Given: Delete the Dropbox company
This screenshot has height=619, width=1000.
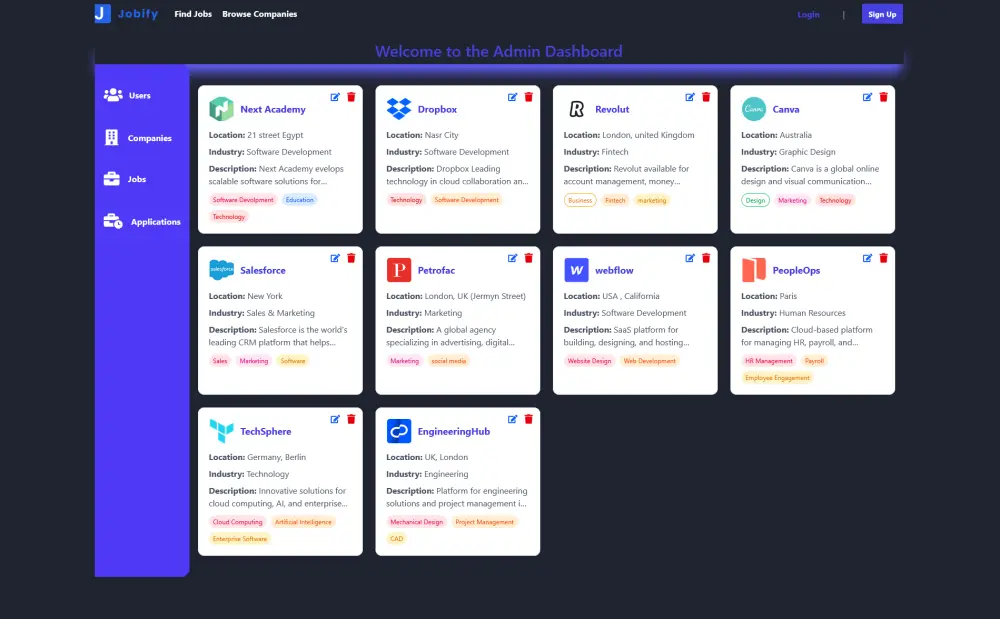Looking at the screenshot, I should 528,97.
